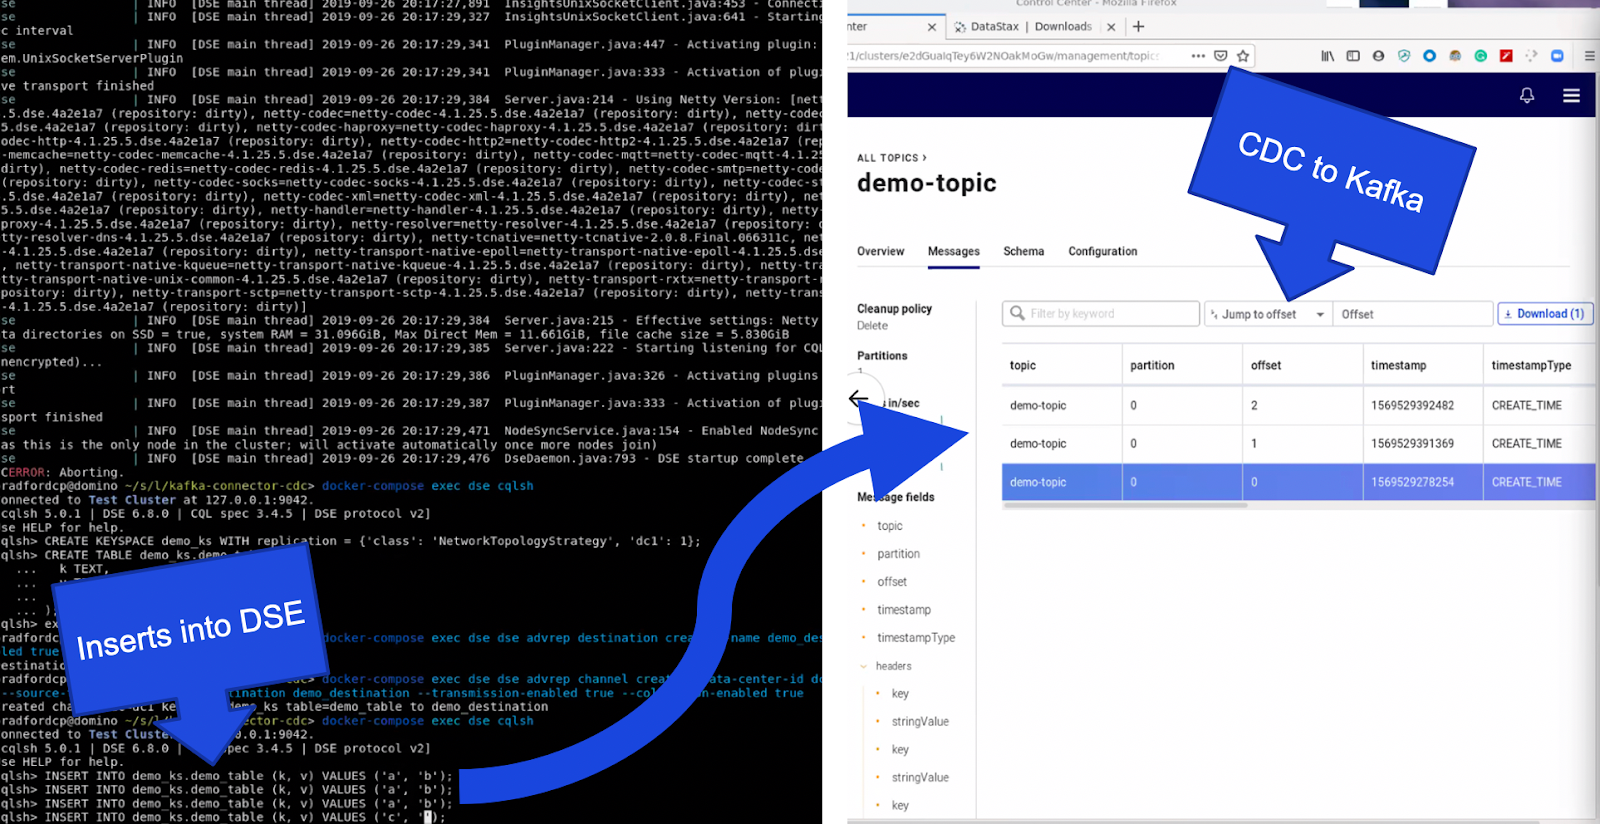Switch to the Overview tab
The image size is (1600, 824).
coord(880,251)
